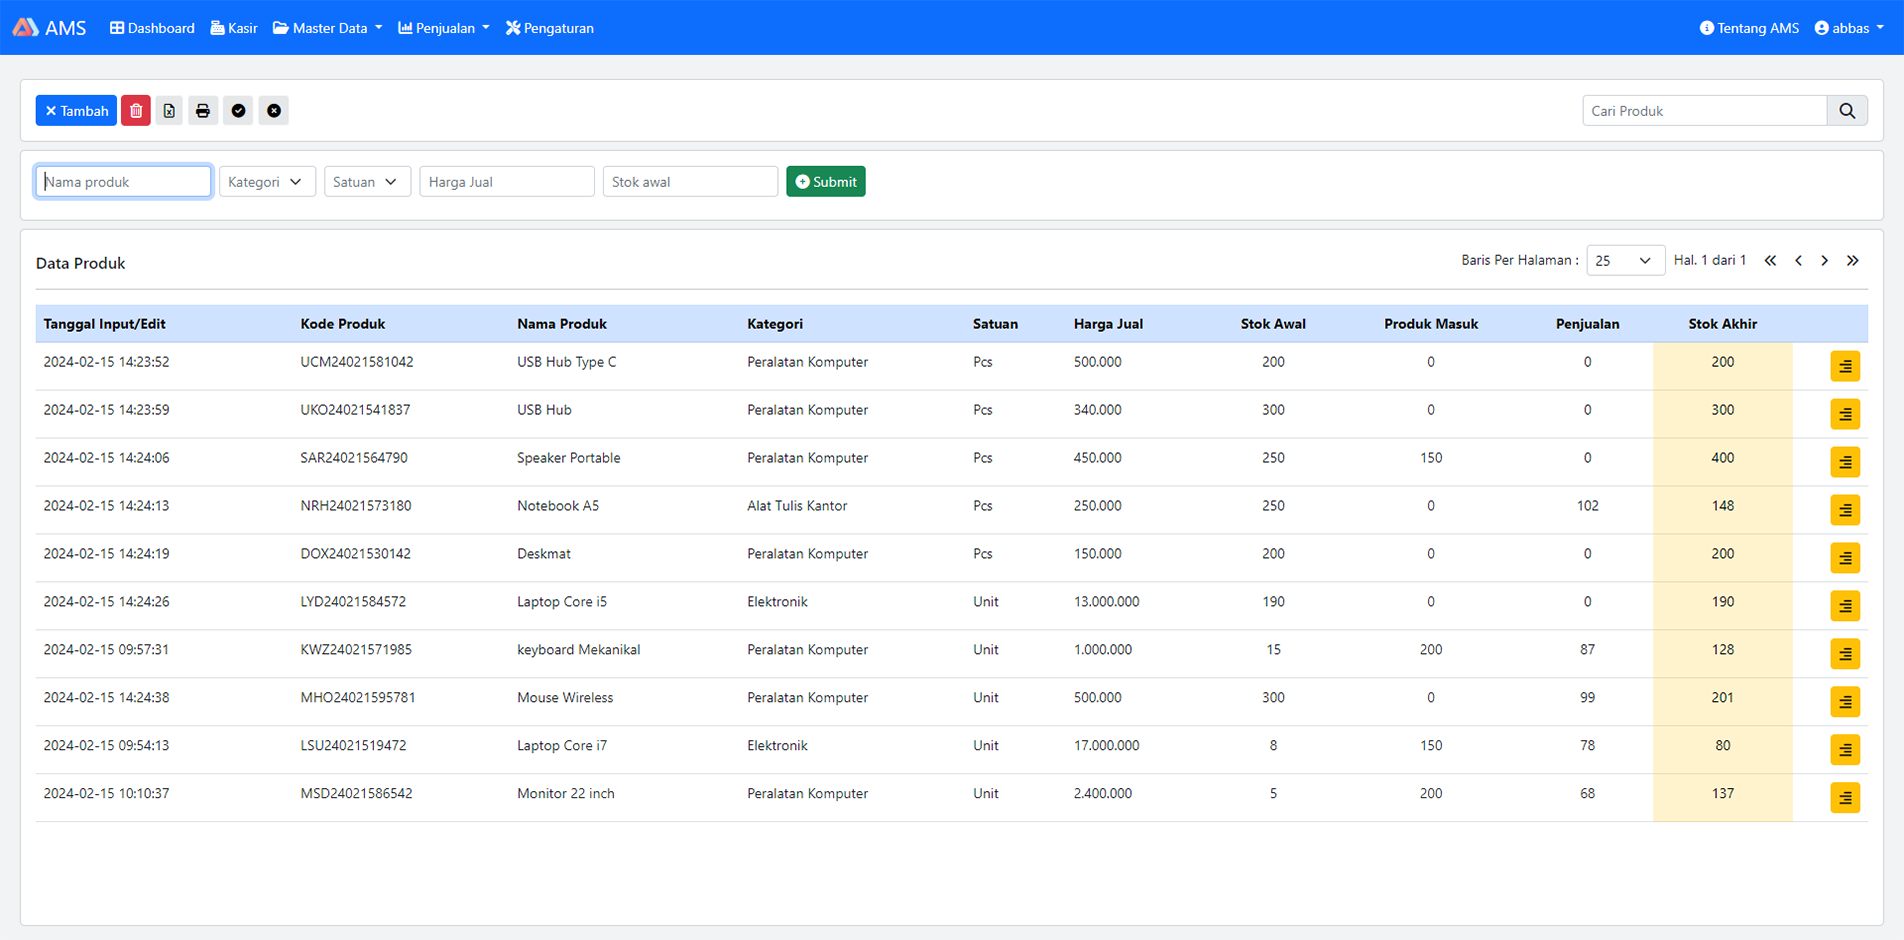Open action menu for Monitor 22 inch
The height and width of the screenshot is (940, 1904).
click(1845, 798)
